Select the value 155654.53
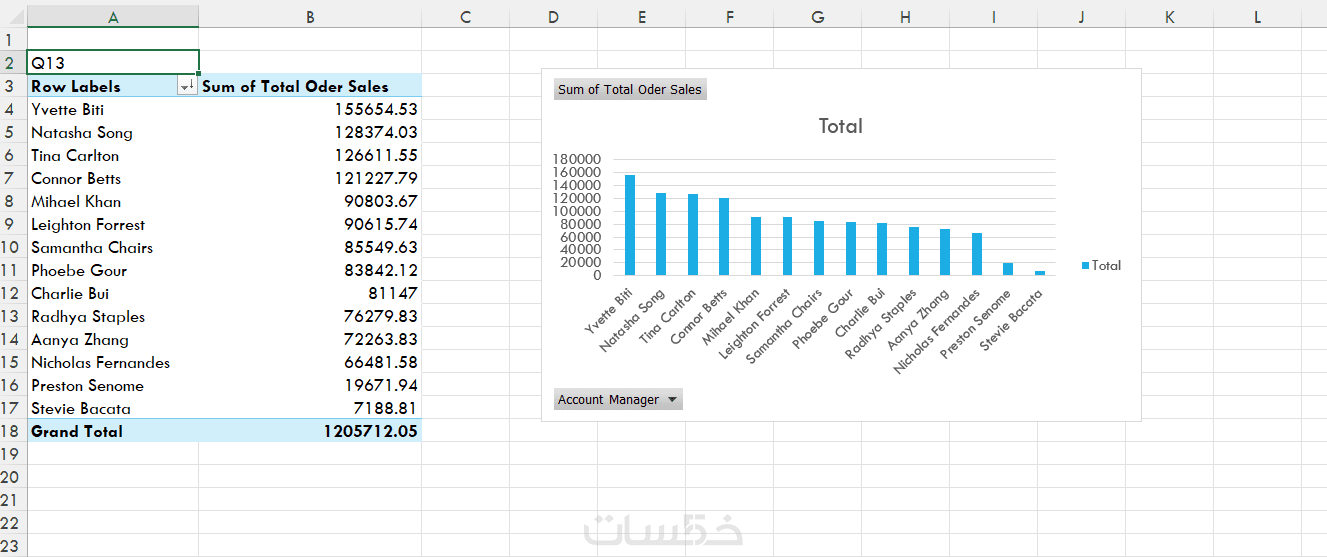1327x557 pixels. [x=310, y=109]
